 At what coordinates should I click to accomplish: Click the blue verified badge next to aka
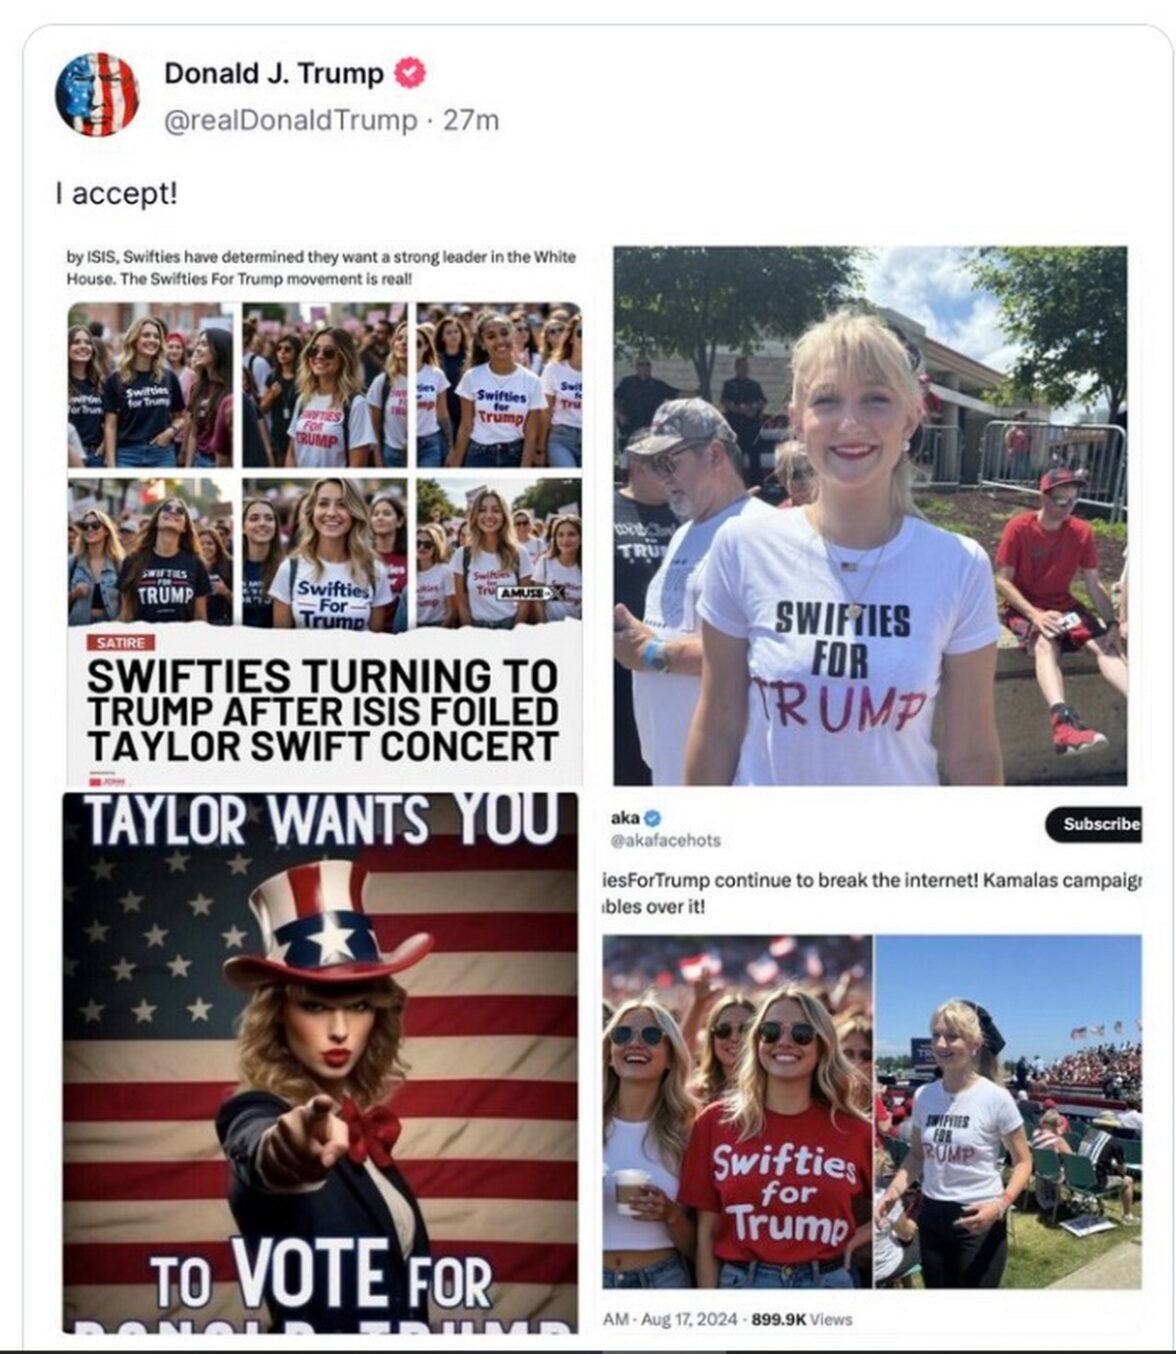coord(654,818)
